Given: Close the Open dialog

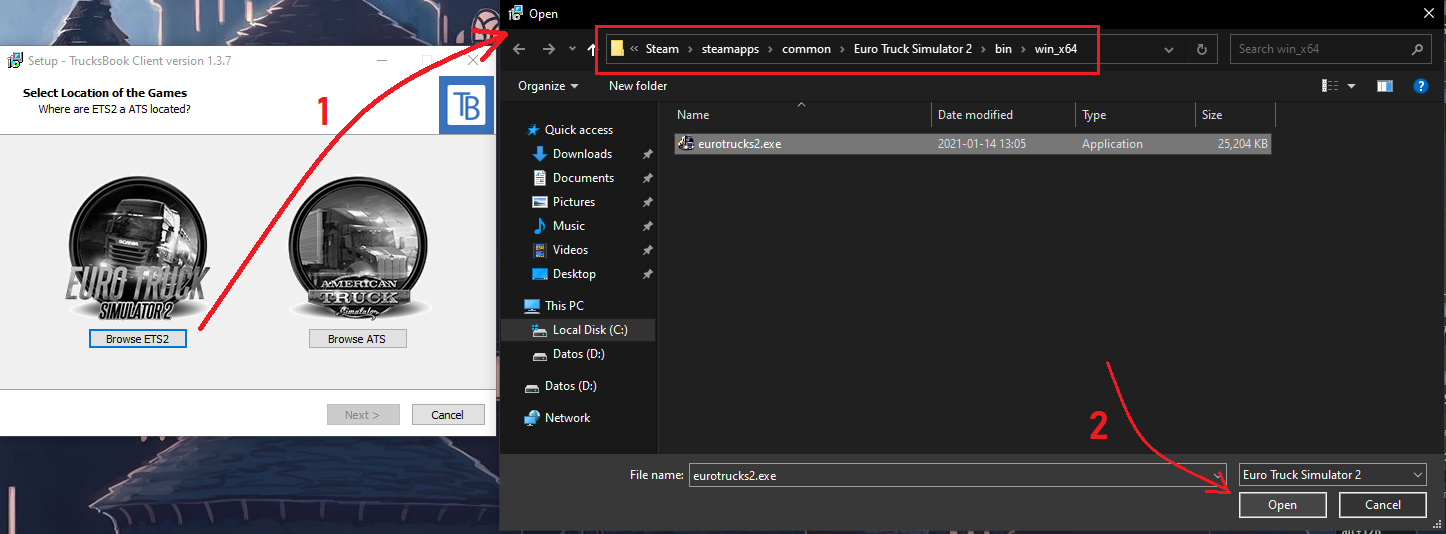Looking at the screenshot, I should pyautogui.click(x=1427, y=14).
